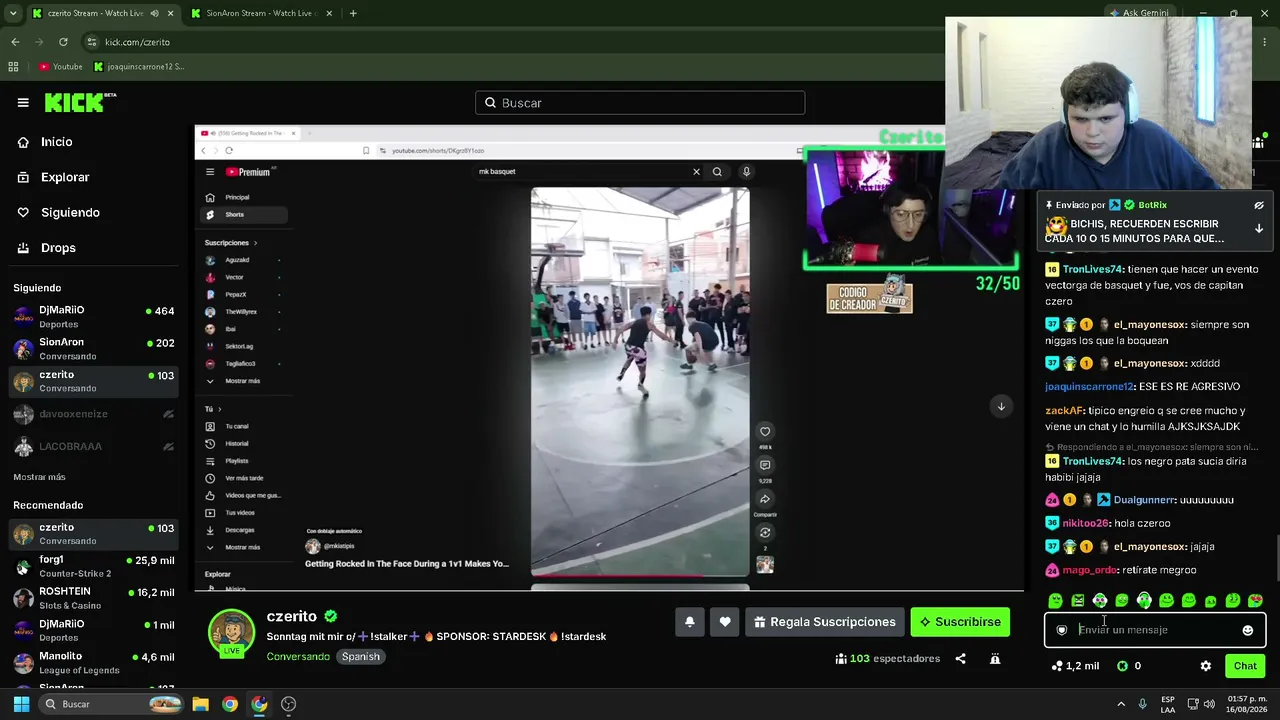Open File Explorer from the taskbar
1280x720 pixels.
click(200, 704)
